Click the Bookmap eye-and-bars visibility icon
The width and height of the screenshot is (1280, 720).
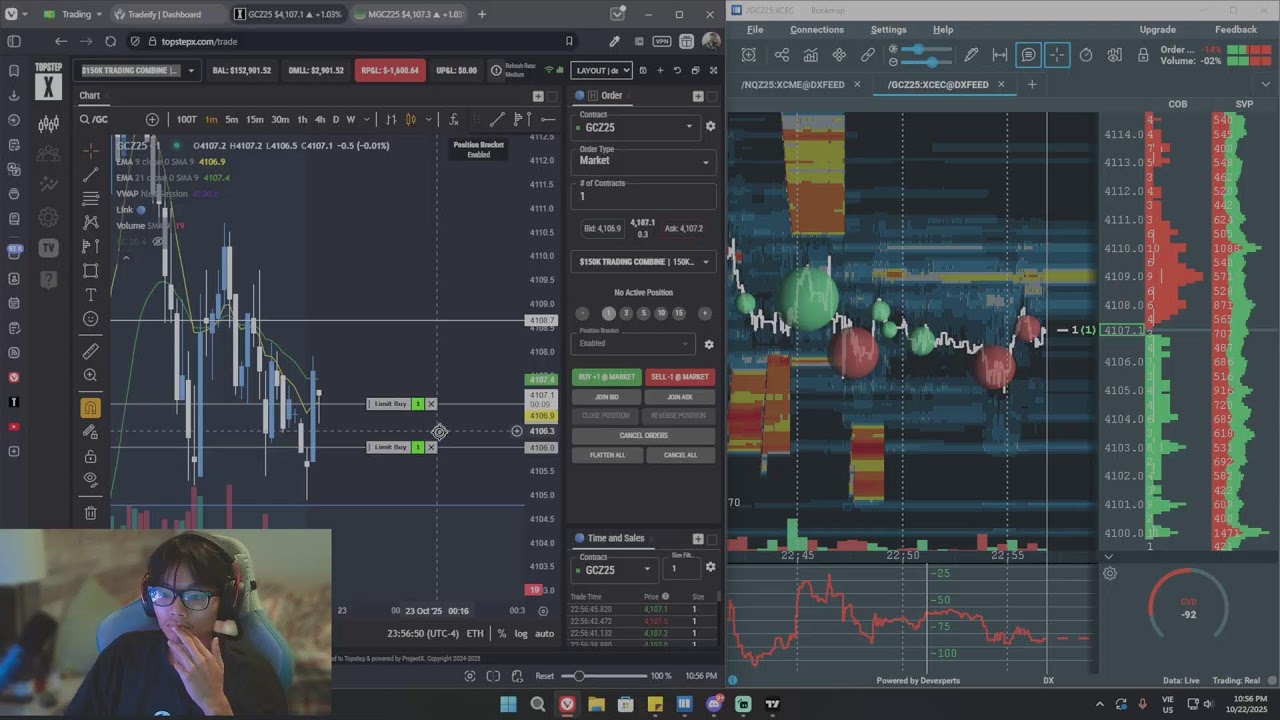coord(1114,55)
